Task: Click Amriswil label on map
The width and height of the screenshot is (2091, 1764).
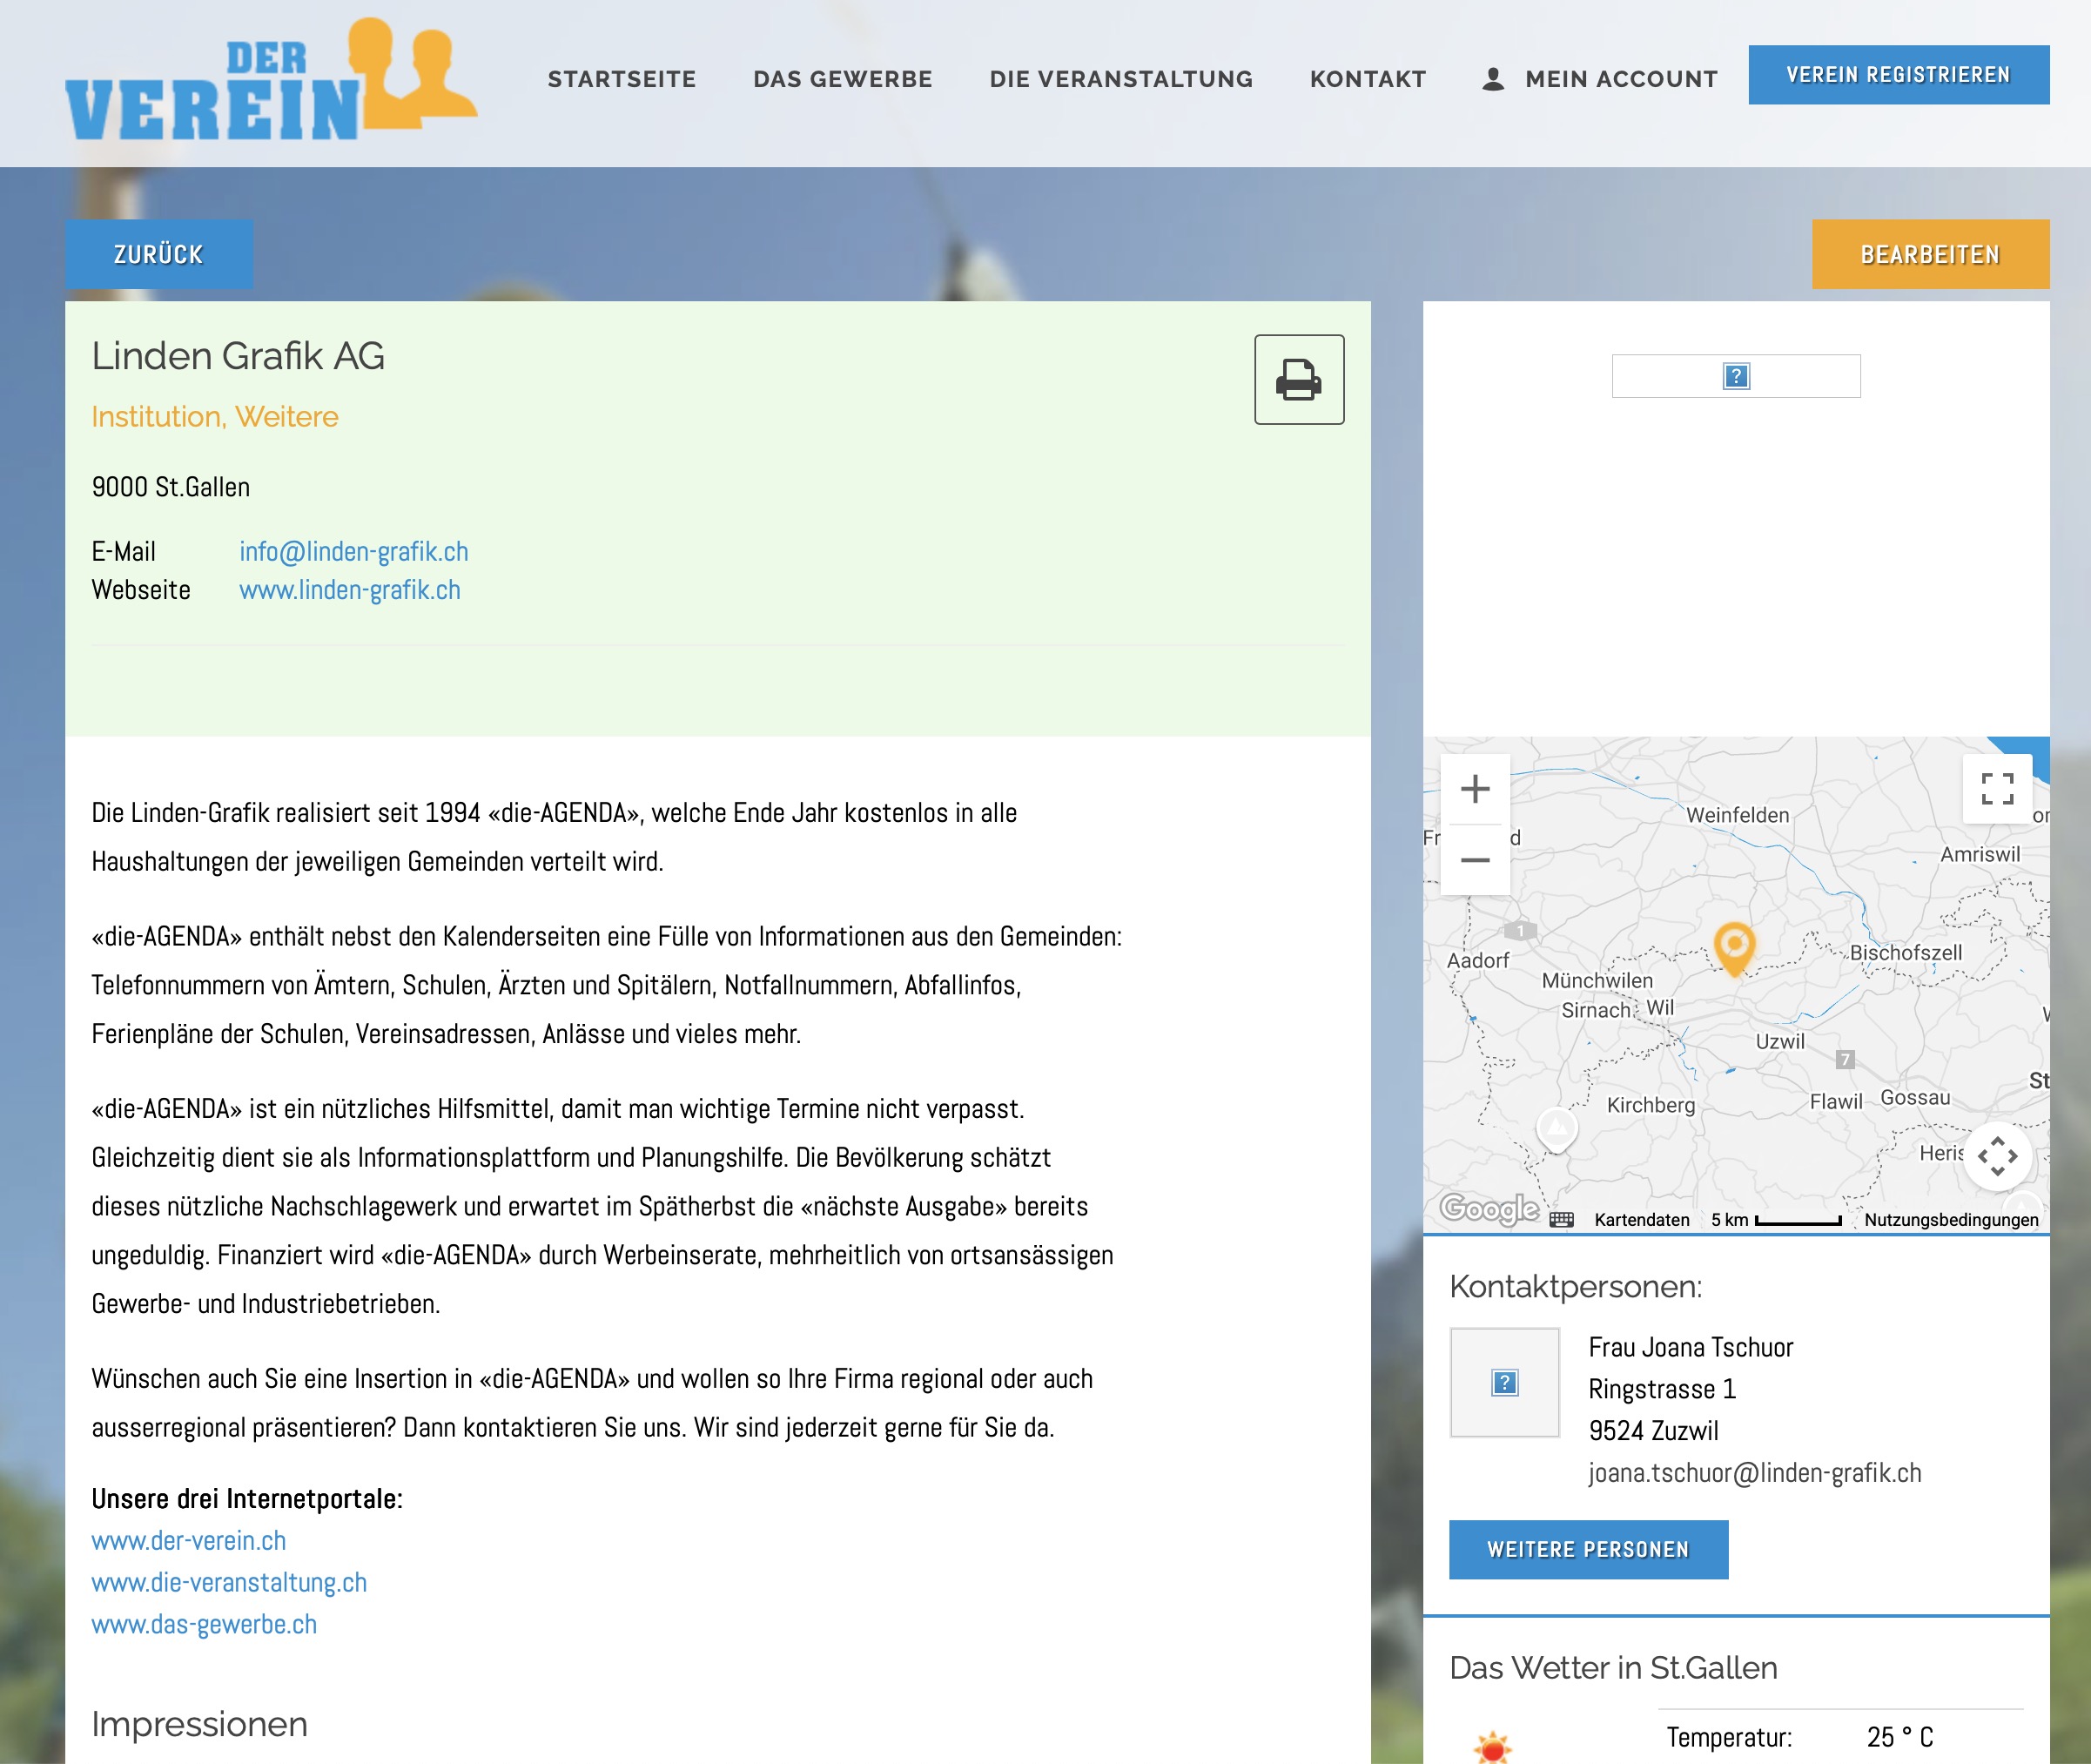Action: (1980, 855)
